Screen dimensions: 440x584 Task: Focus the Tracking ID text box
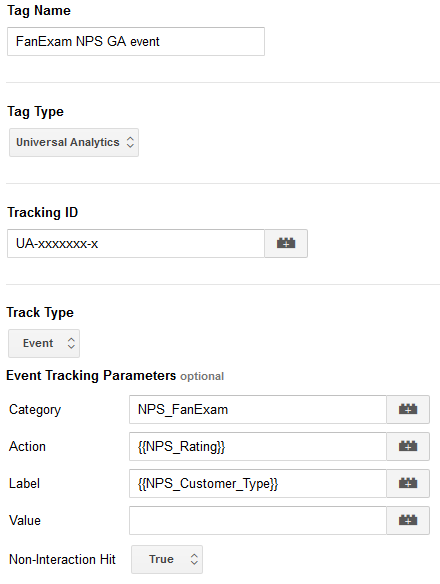point(136,244)
